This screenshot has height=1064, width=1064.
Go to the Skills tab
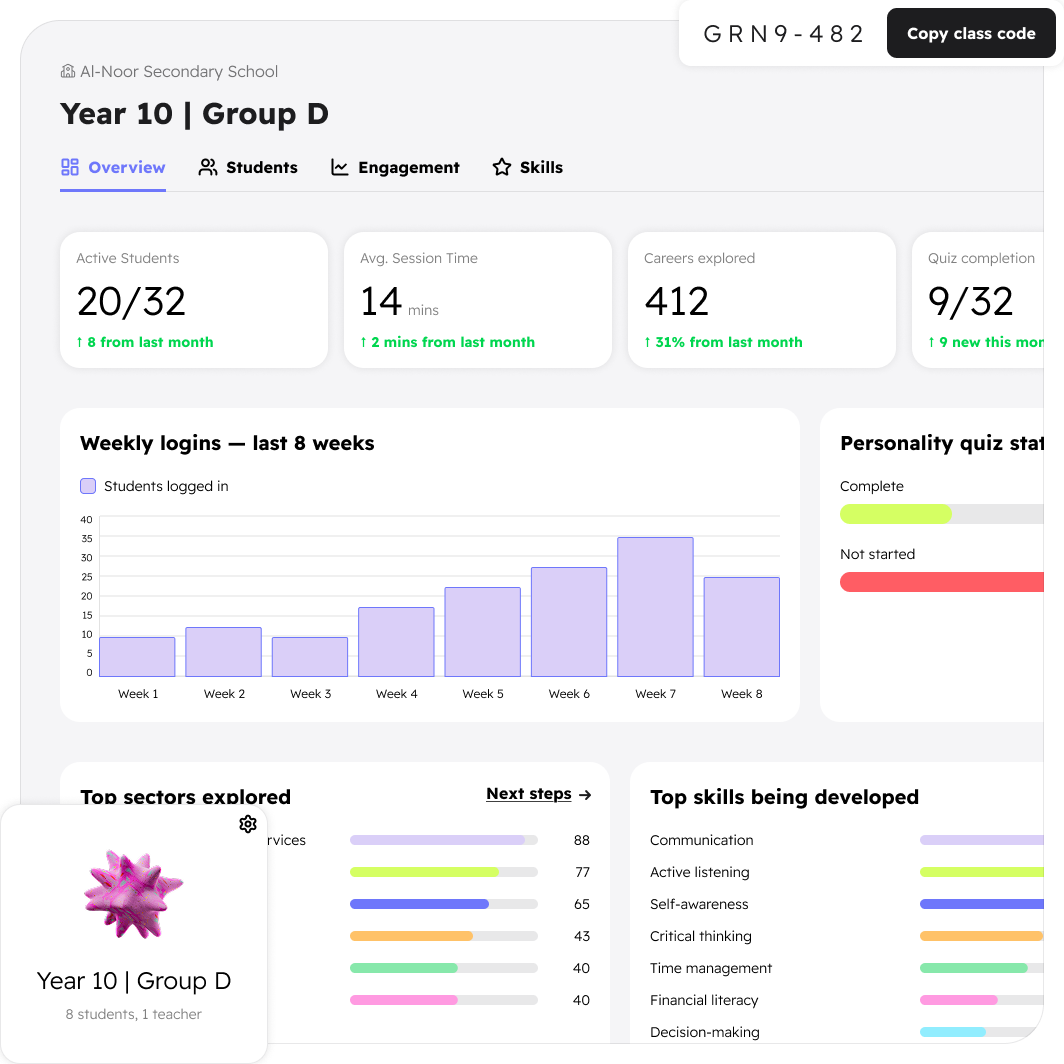point(528,168)
